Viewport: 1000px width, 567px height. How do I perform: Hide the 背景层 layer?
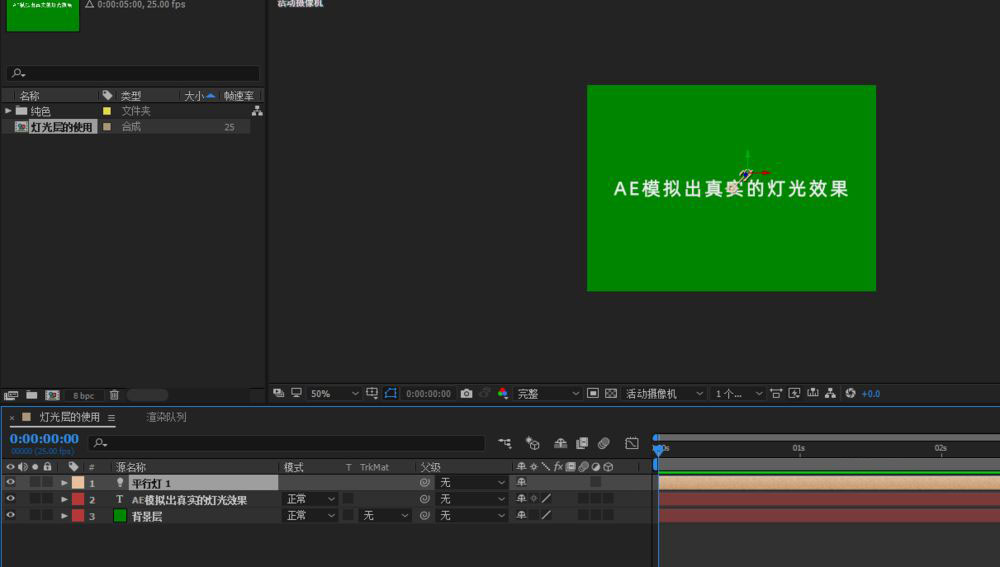click(10, 515)
